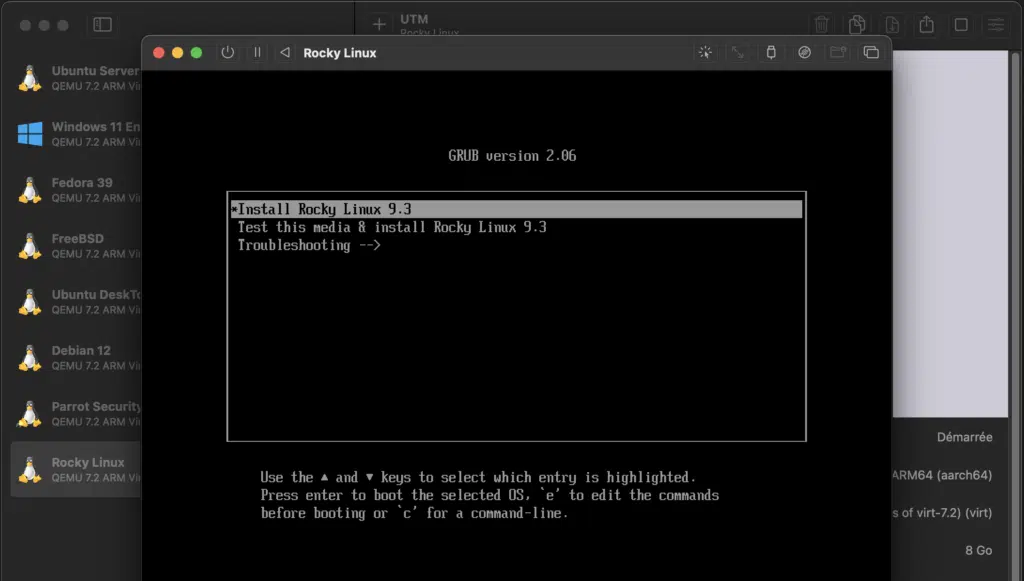The height and width of the screenshot is (581, 1024).
Task: Open VM settings sliders icon in UTM
Action: click(996, 25)
